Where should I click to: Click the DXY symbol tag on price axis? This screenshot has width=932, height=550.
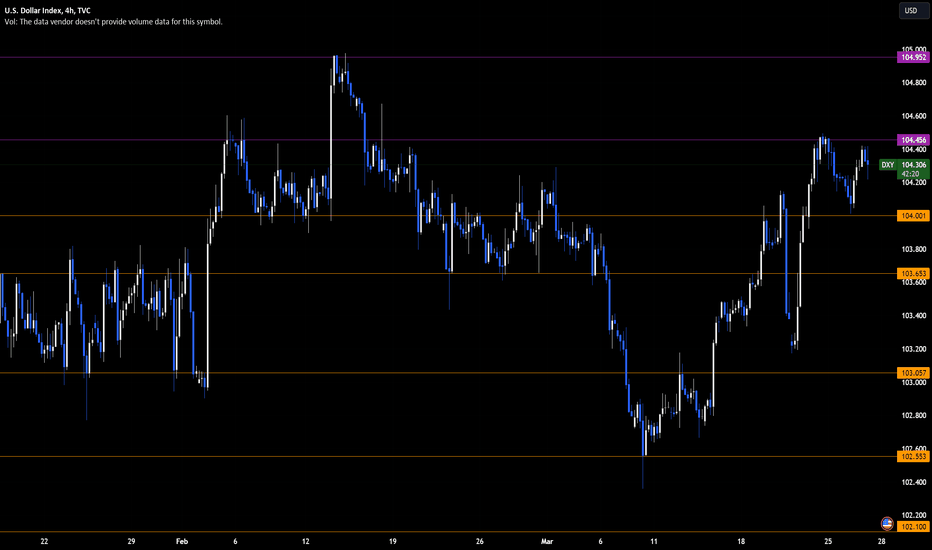pos(887,165)
